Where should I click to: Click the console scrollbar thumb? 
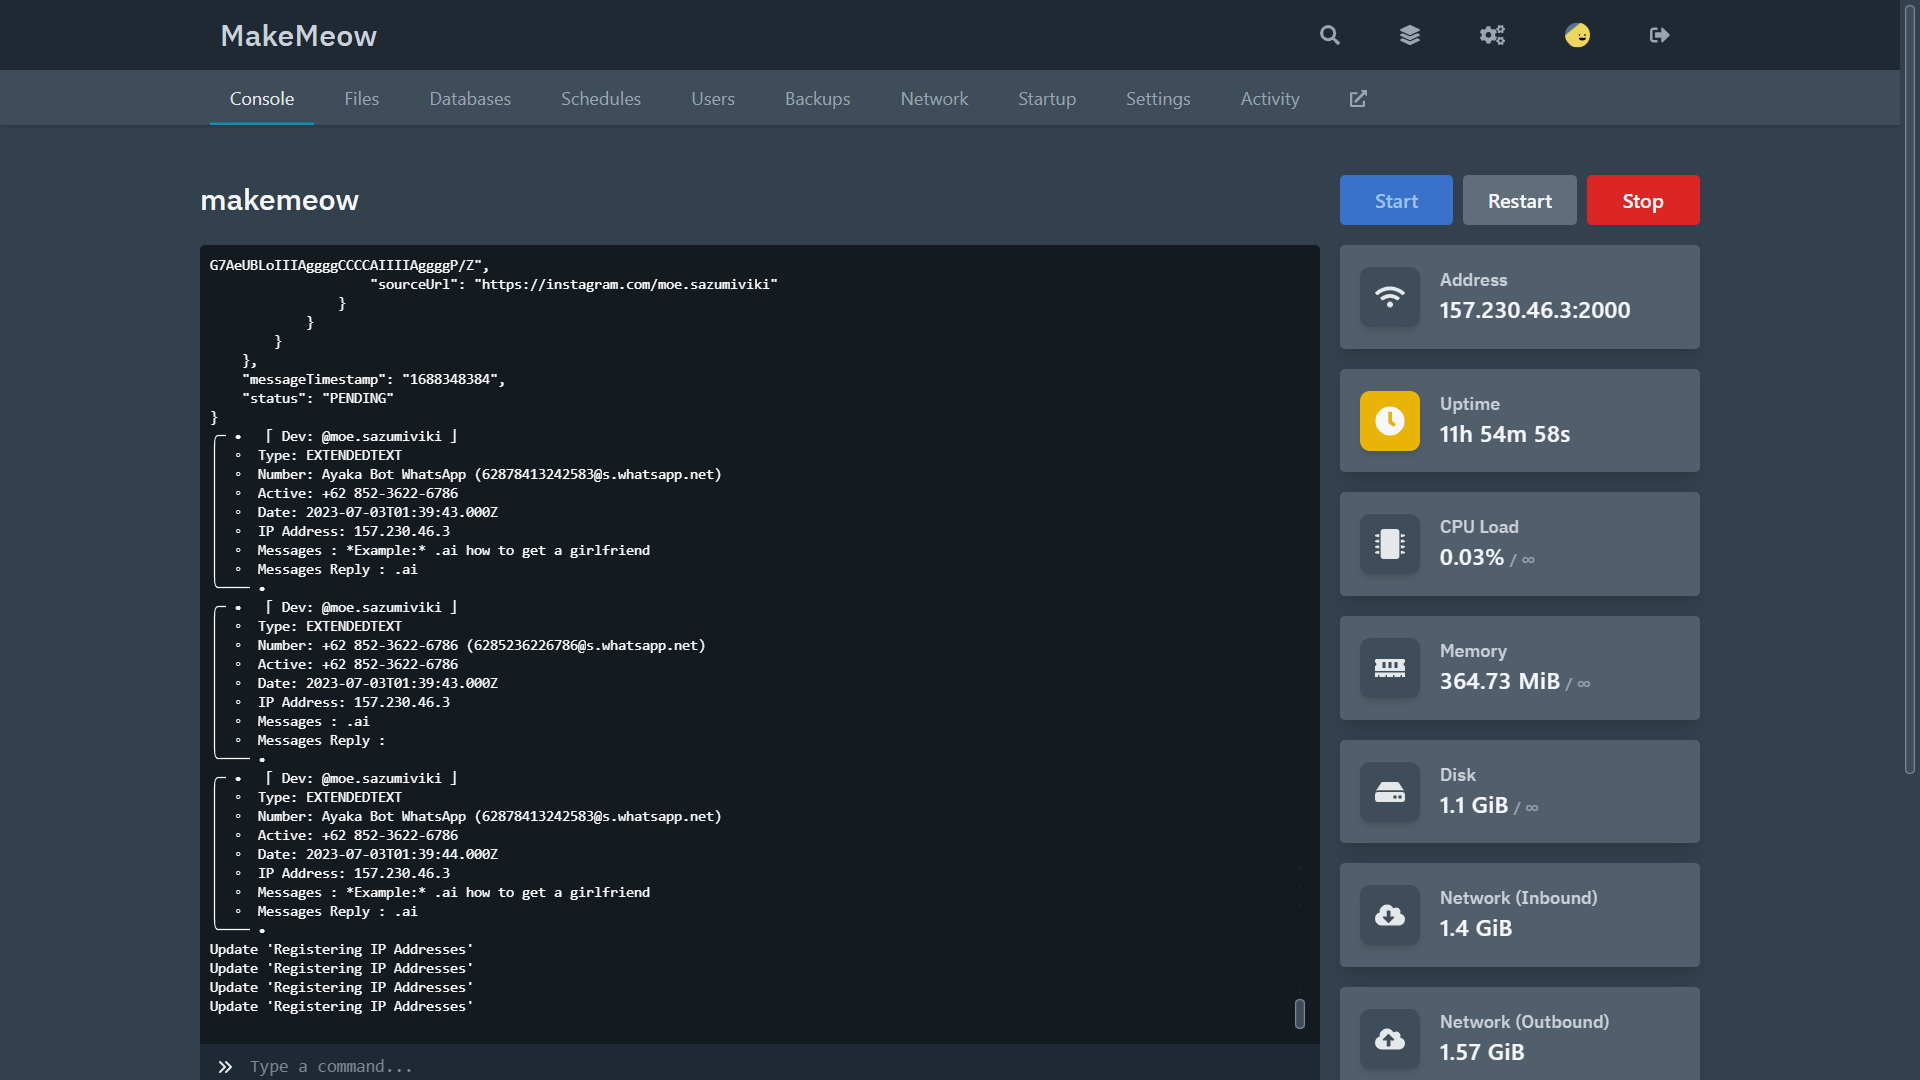(x=1299, y=1013)
